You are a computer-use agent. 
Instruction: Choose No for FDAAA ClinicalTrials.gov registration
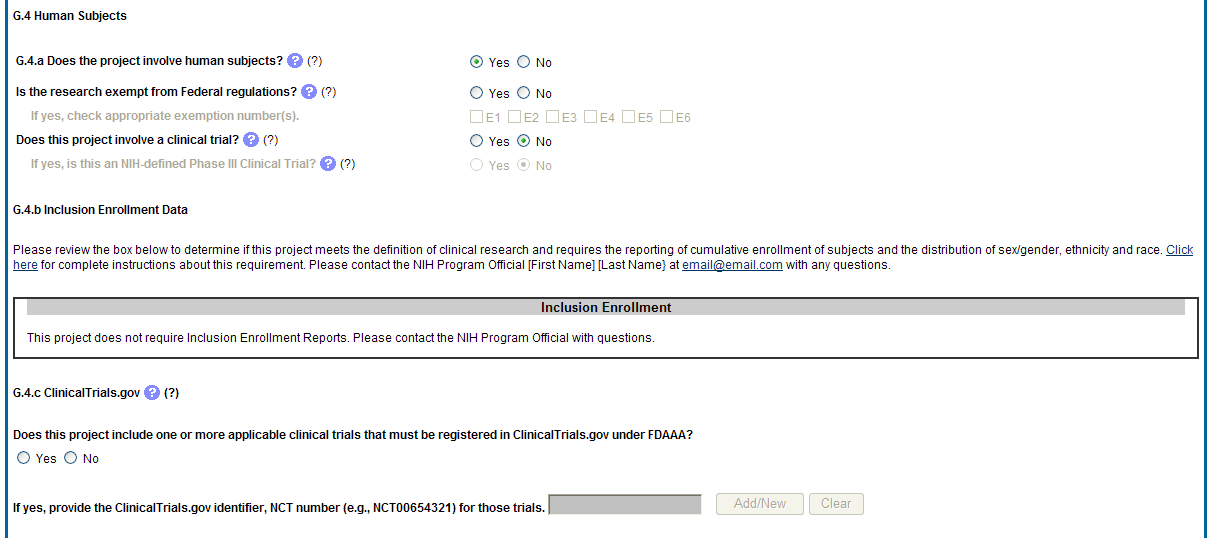(70, 458)
